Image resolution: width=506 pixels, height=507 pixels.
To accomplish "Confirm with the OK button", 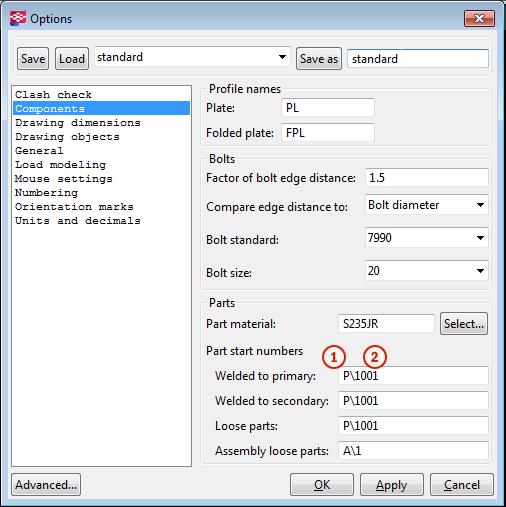I will tap(322, 485).
